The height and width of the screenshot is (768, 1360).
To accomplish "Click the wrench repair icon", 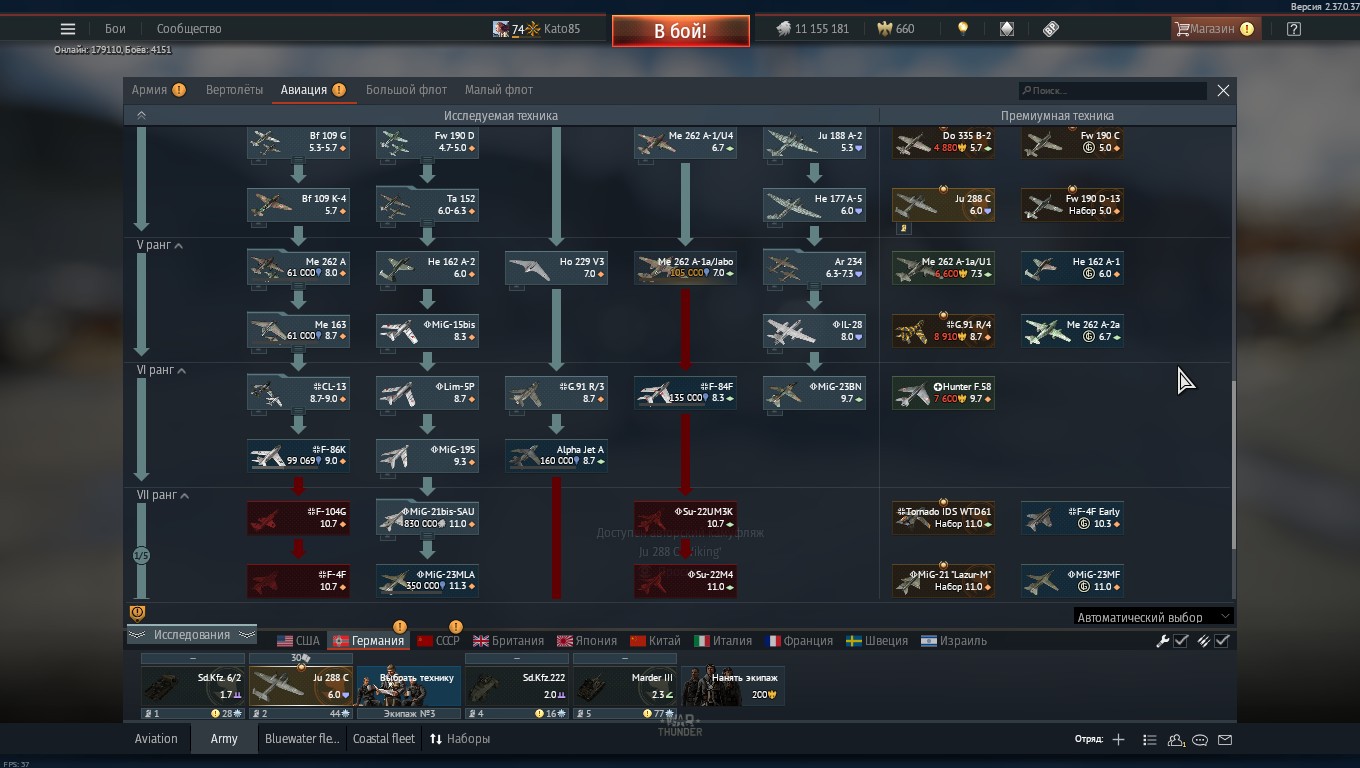I will 1163,641.
